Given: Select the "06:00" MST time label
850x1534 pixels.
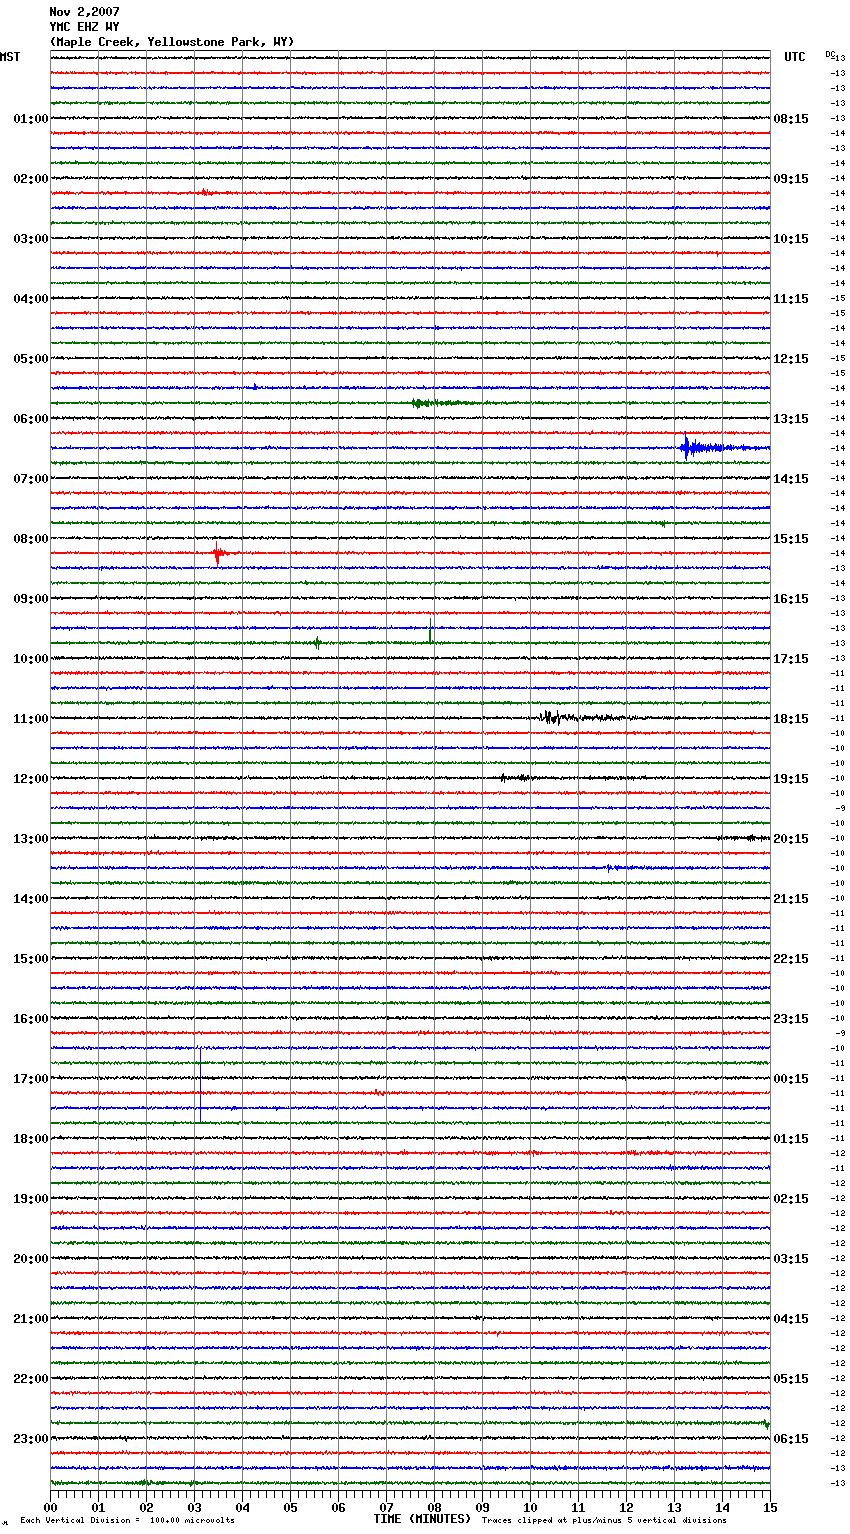Looking at the screenshot, I should click(x=30, y=419).
